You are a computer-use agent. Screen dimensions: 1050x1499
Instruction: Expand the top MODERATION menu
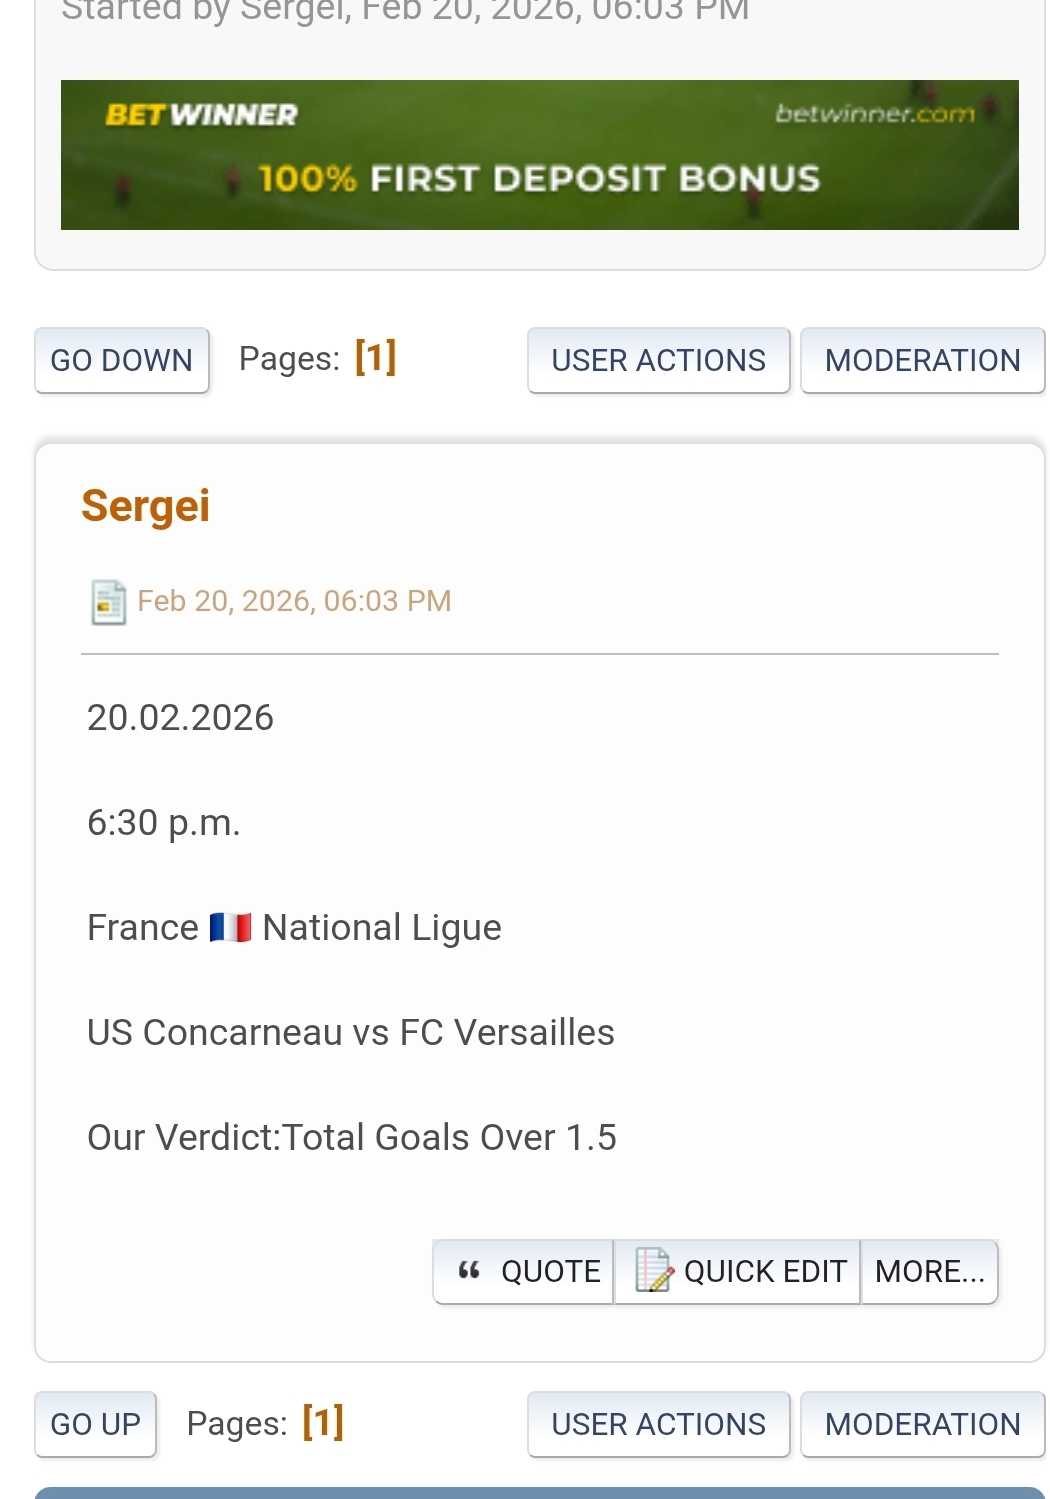922,360
